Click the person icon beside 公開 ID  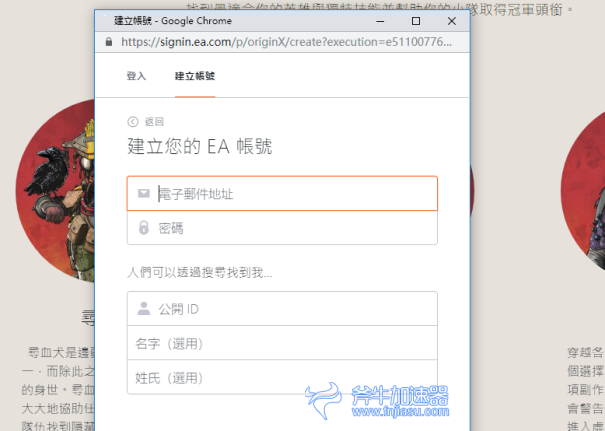click(144, 308)
